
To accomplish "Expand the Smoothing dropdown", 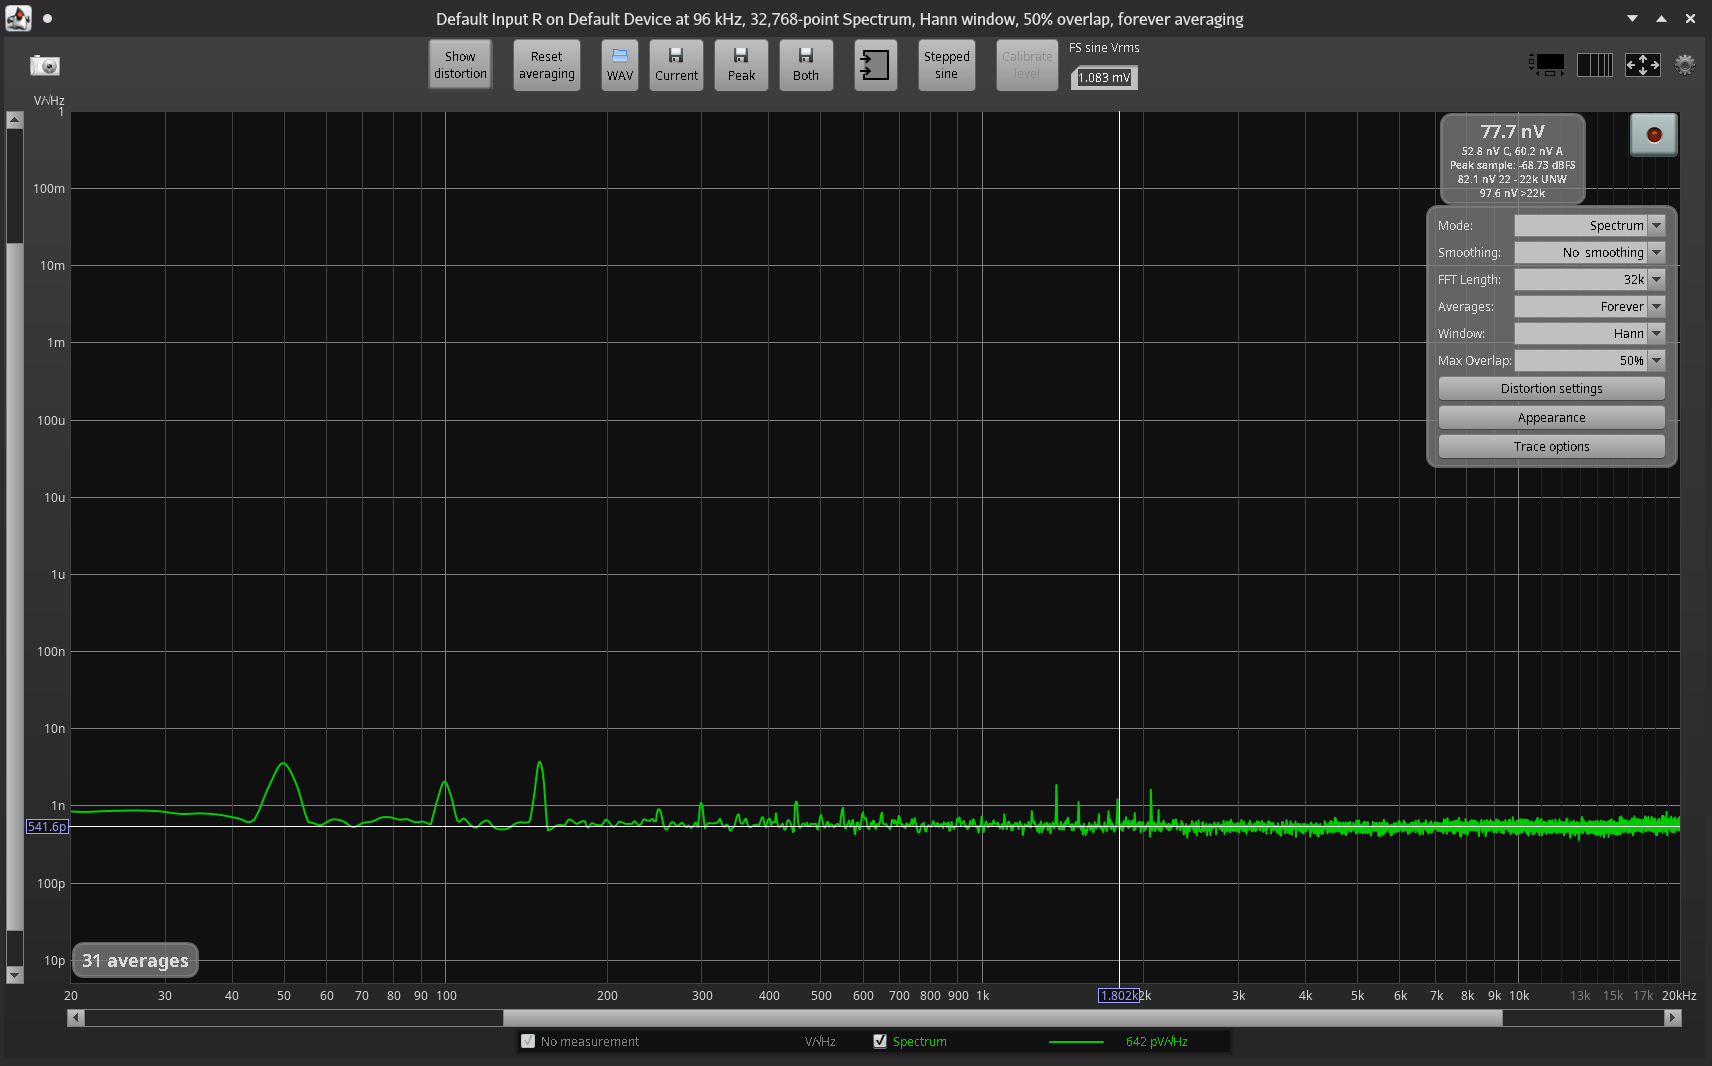I will (1656, 252).
